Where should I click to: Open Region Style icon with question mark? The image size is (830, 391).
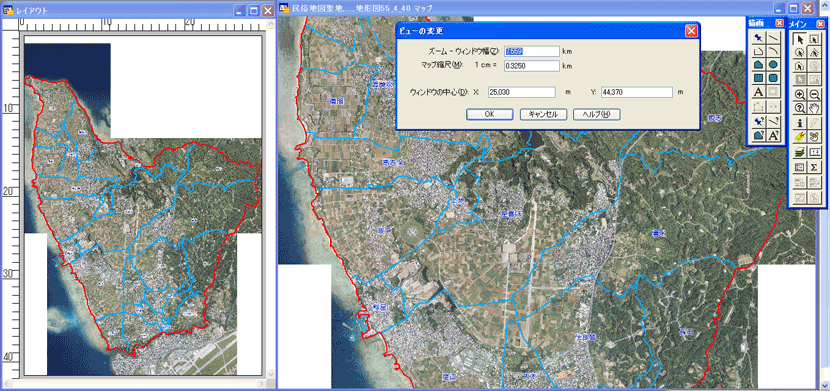click(759, 135)
